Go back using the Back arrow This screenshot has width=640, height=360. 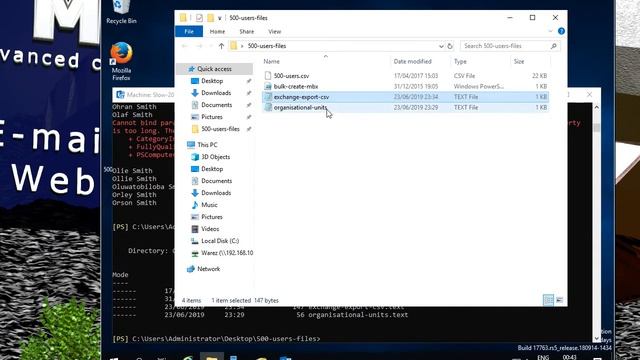(x=185, y=46)
